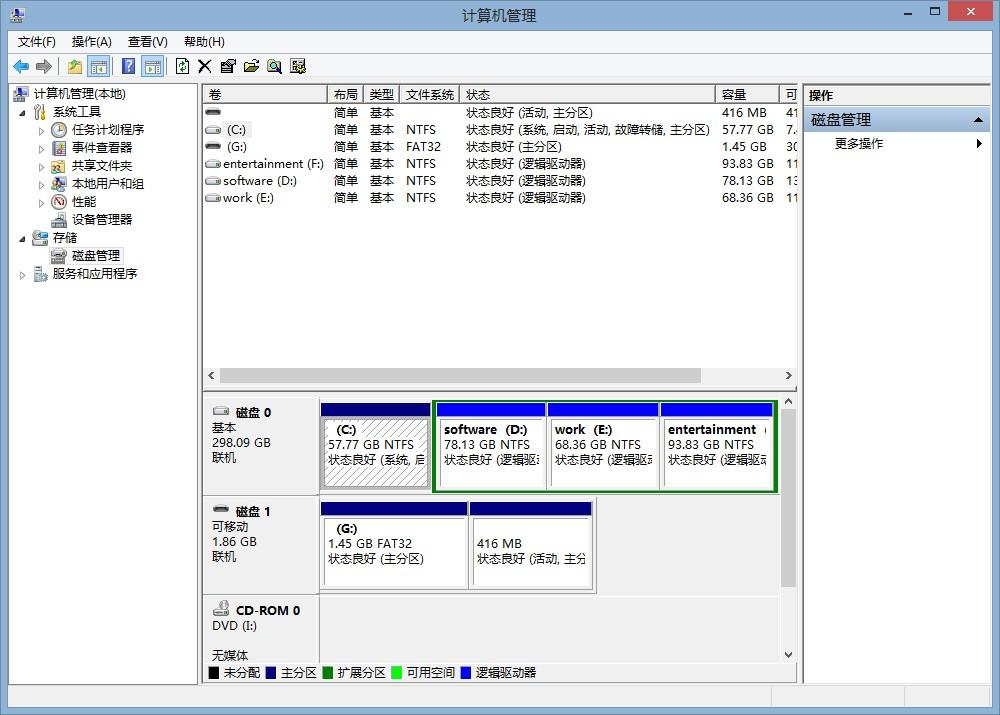Image resolution: width=1000 pixels, height=715 pixels.
Task: Click the 事件查看器 icon in the tree
Action: coord(59,148)
